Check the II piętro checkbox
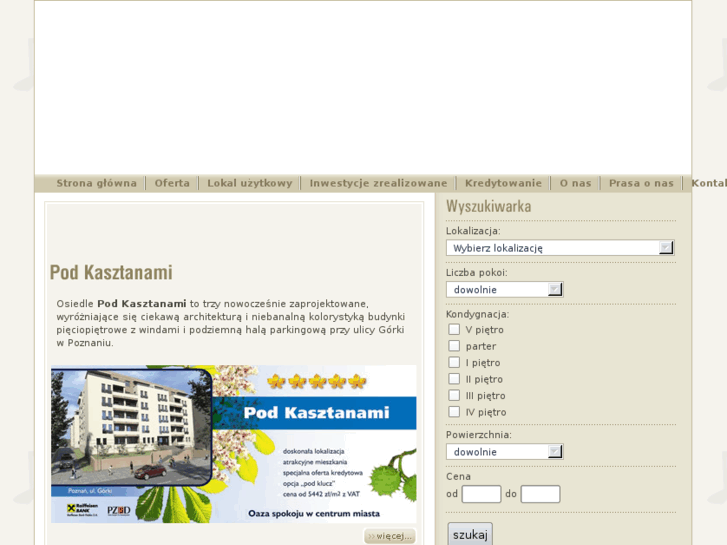This screenshot has height=545, width=727. point(454,379)
